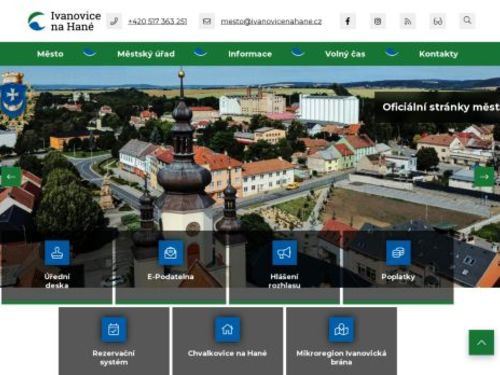The height and width of the screenshot is (375, 500).
Task: Open search with the magnifier icon
Action: (467, 21)
